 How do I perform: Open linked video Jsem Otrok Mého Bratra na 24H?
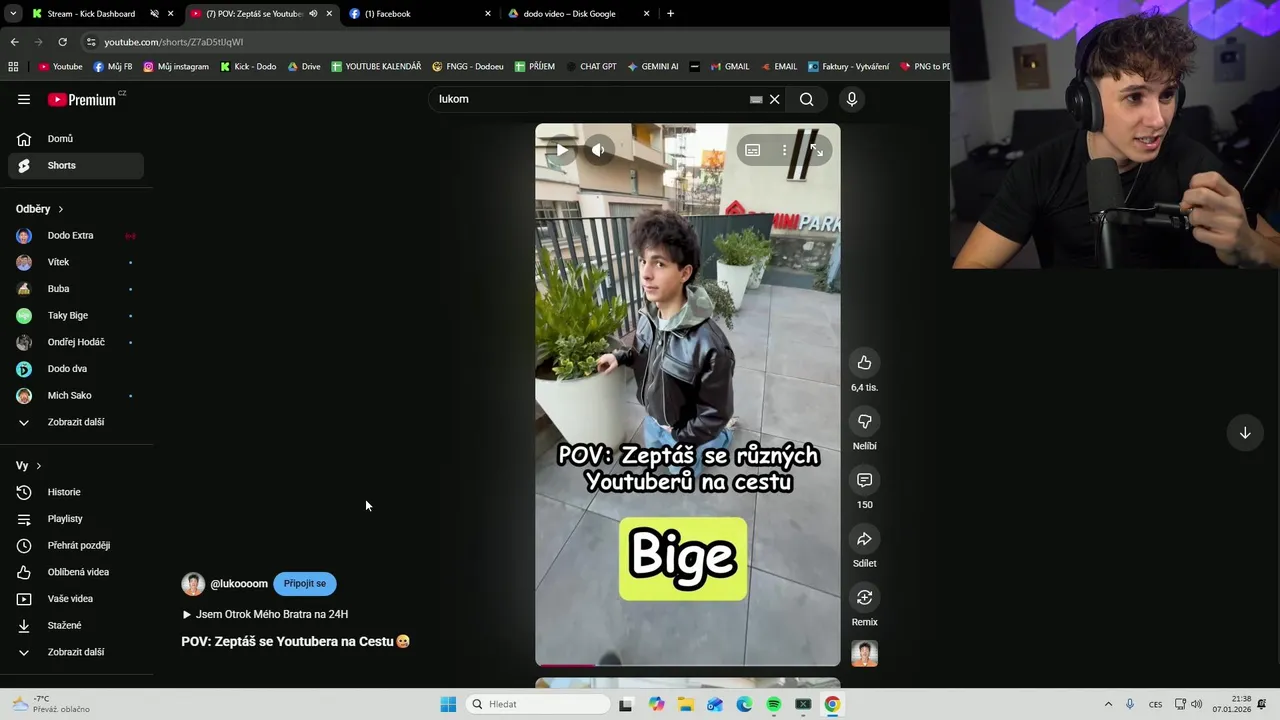[x=265, y=614]
